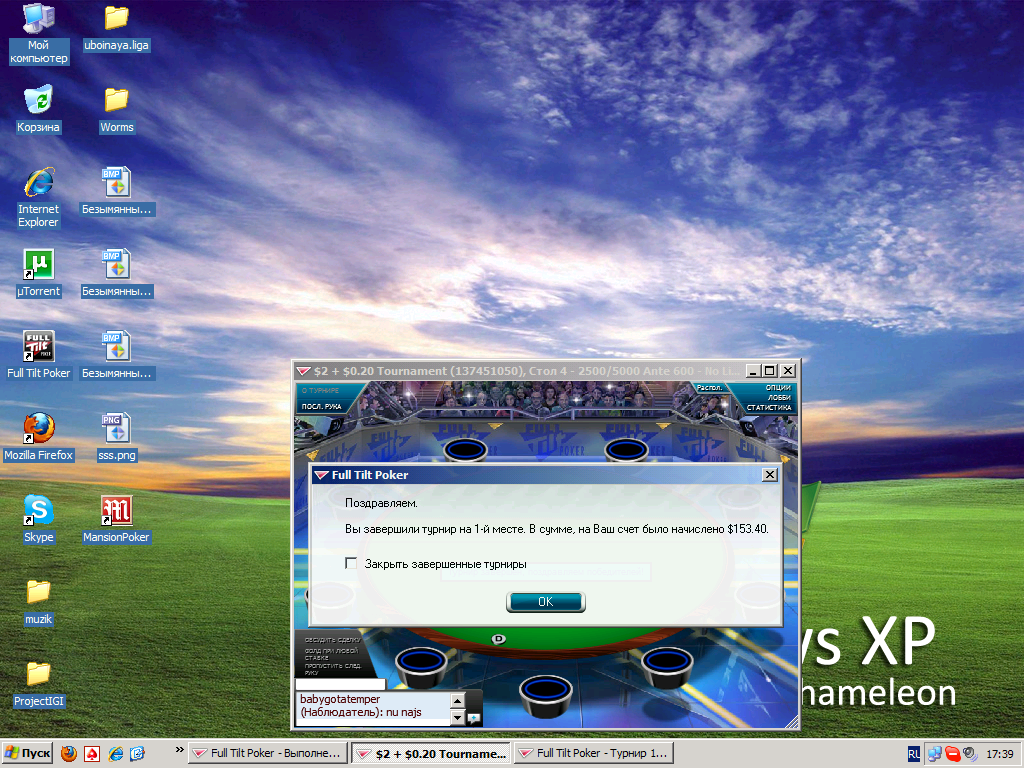Click the red tray icon
This screenshot has height=768, width=1024.
click(x=953, y=754)
